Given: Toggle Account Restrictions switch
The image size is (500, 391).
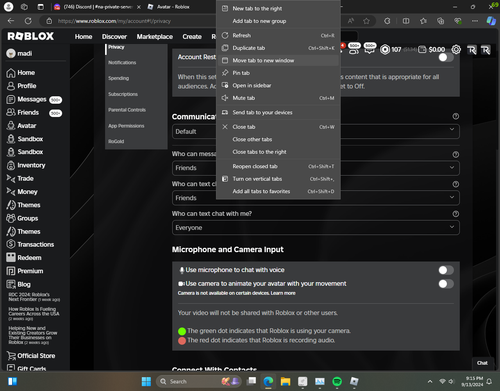Looking at the screenshot, I should point(446,57).
